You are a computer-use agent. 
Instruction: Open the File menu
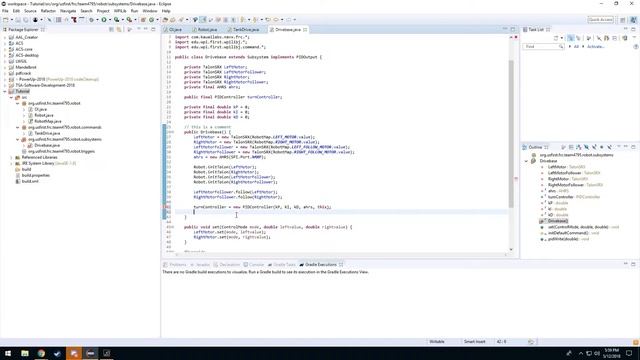click(5, 11)
